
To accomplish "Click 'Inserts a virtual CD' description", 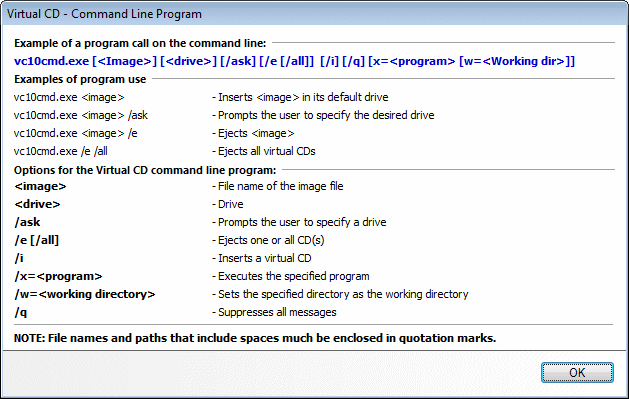I will point(262,258).
